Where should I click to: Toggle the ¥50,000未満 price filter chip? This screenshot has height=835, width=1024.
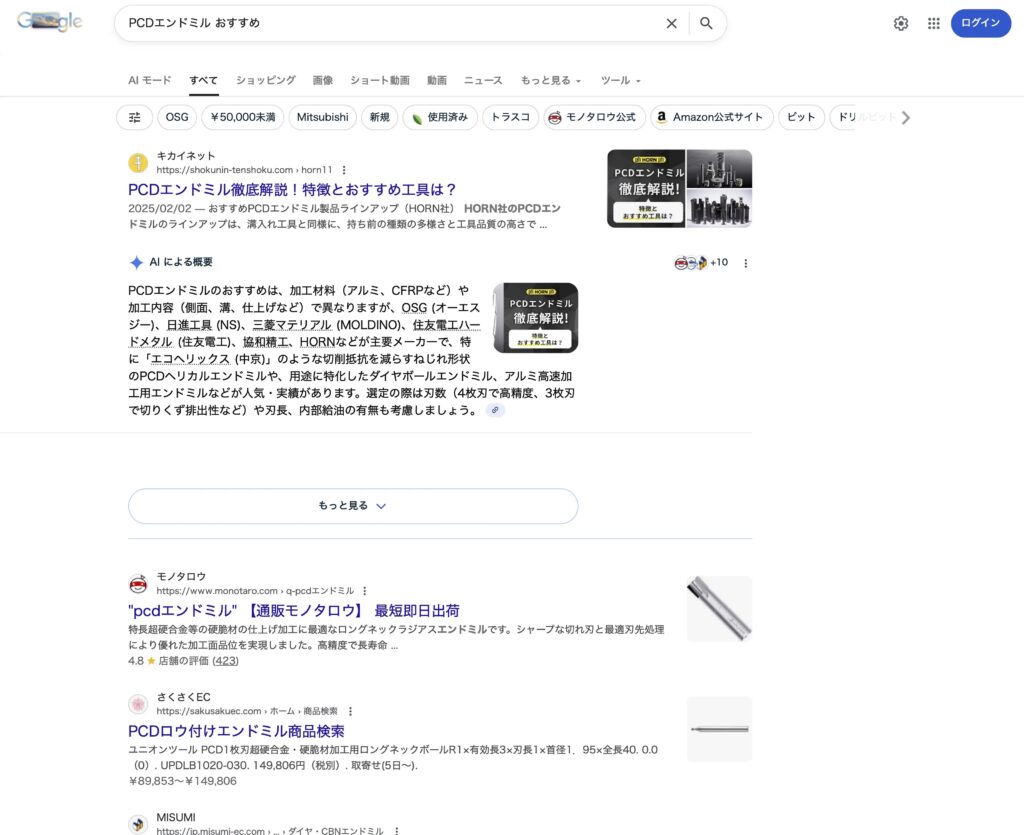pyautogui.click(x=243, y=117)
